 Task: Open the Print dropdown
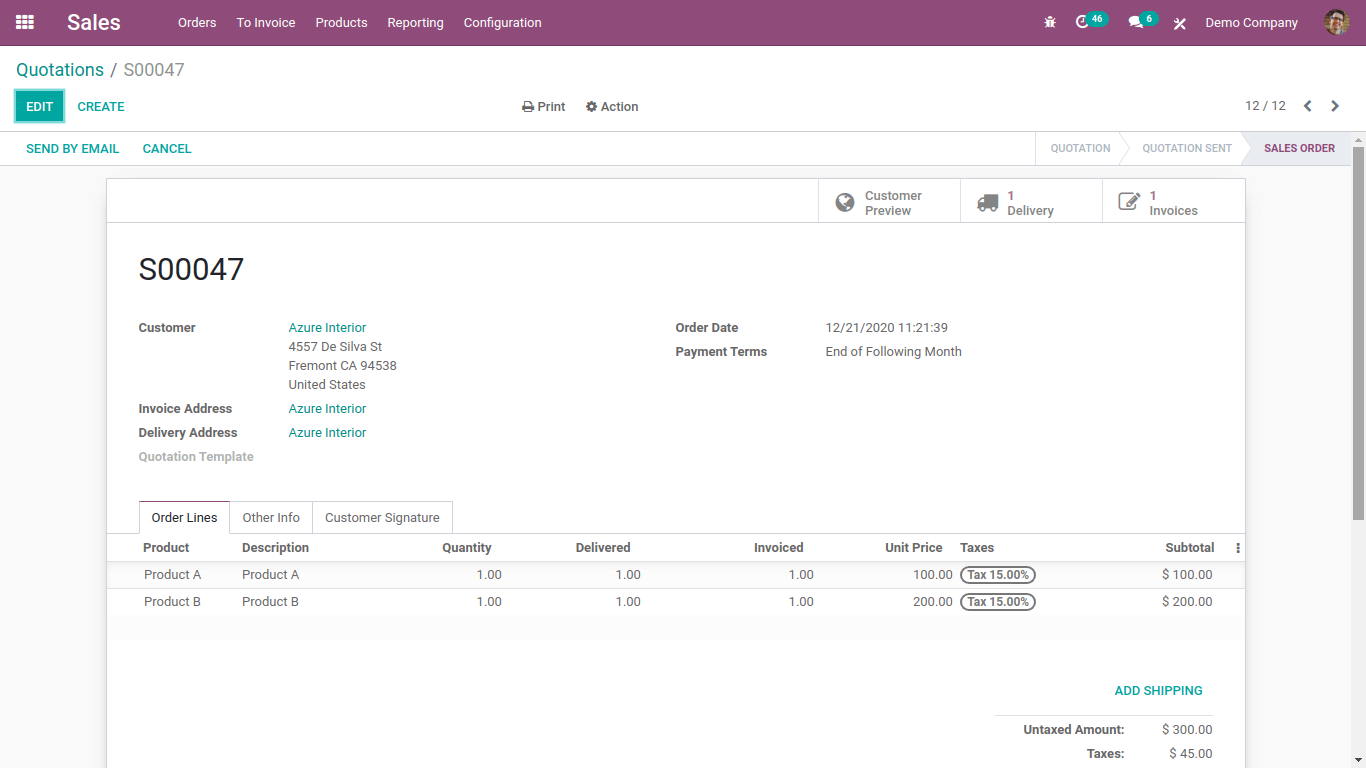tap(544, 107)
